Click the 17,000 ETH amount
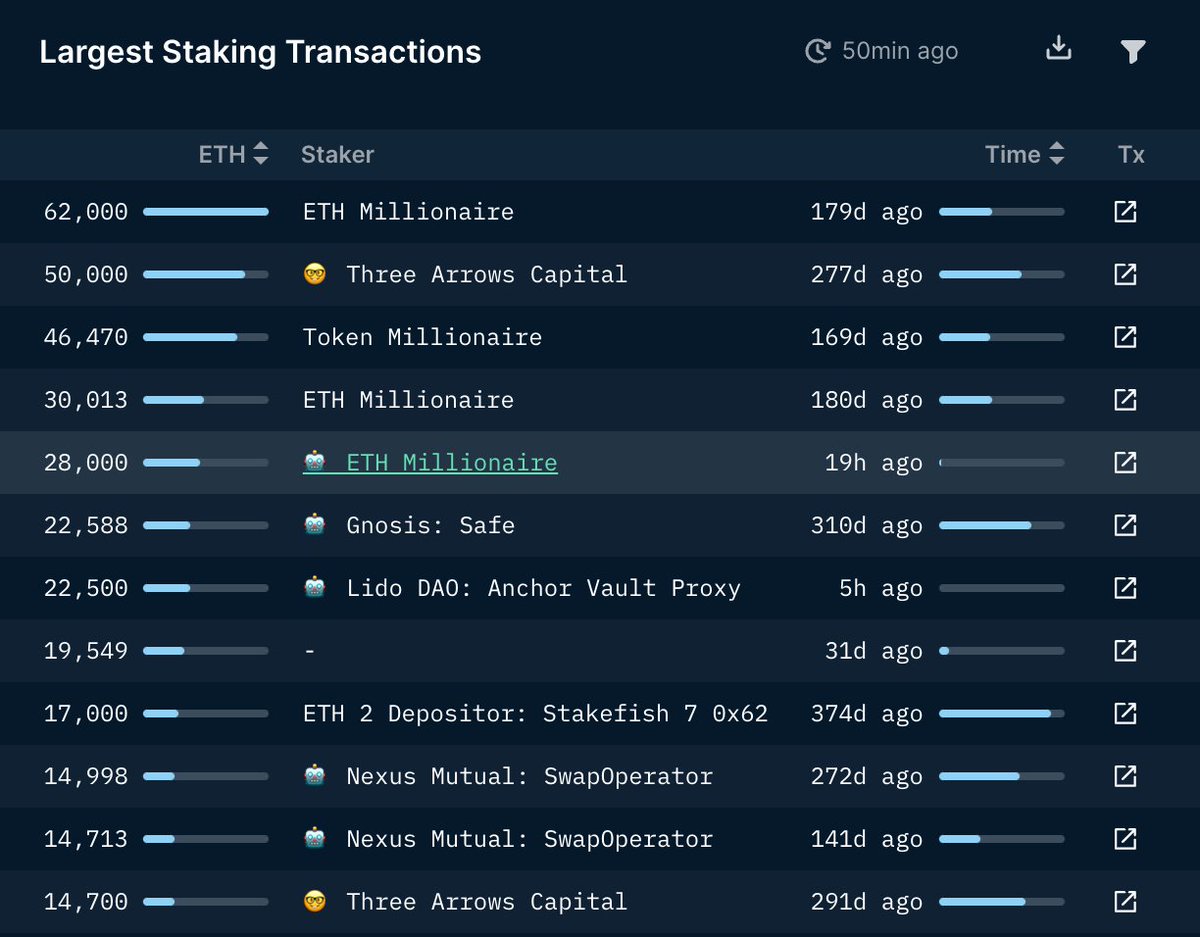This screenshot has height=937, width=1200. pos(86,714)
